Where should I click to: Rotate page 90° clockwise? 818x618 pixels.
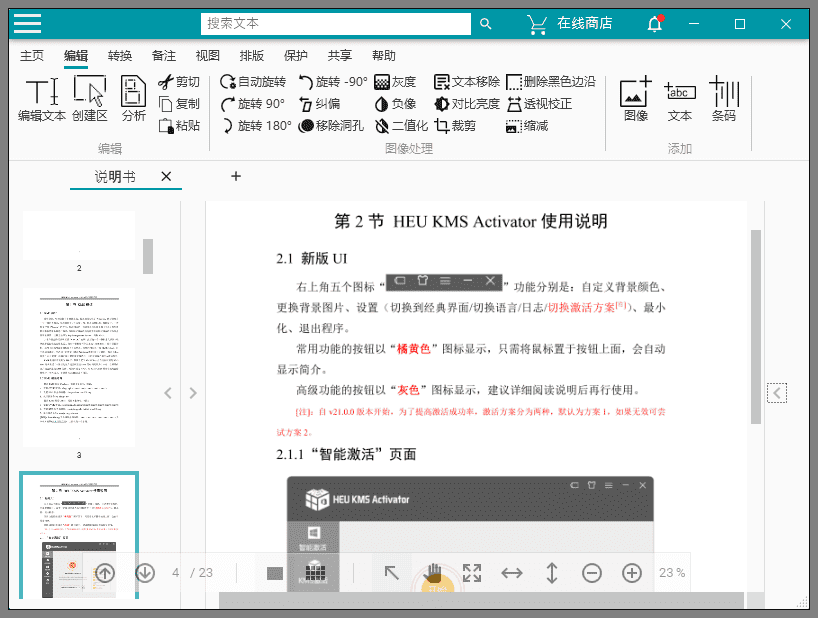(253, 104)
